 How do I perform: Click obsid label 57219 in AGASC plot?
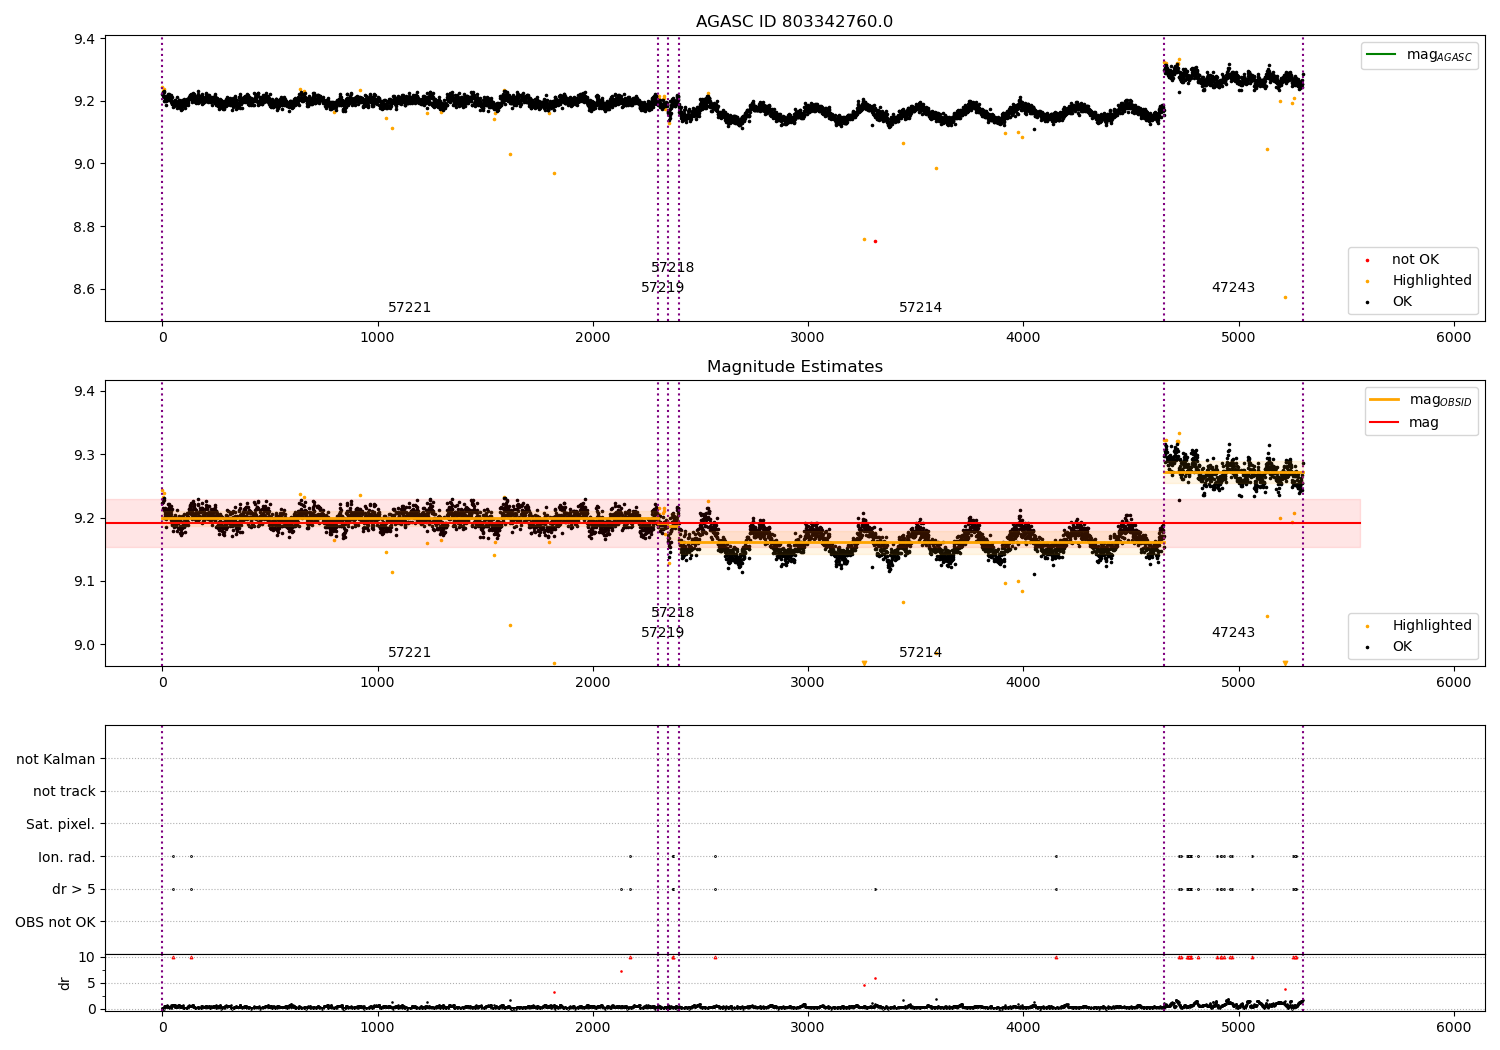click(662, 288)
